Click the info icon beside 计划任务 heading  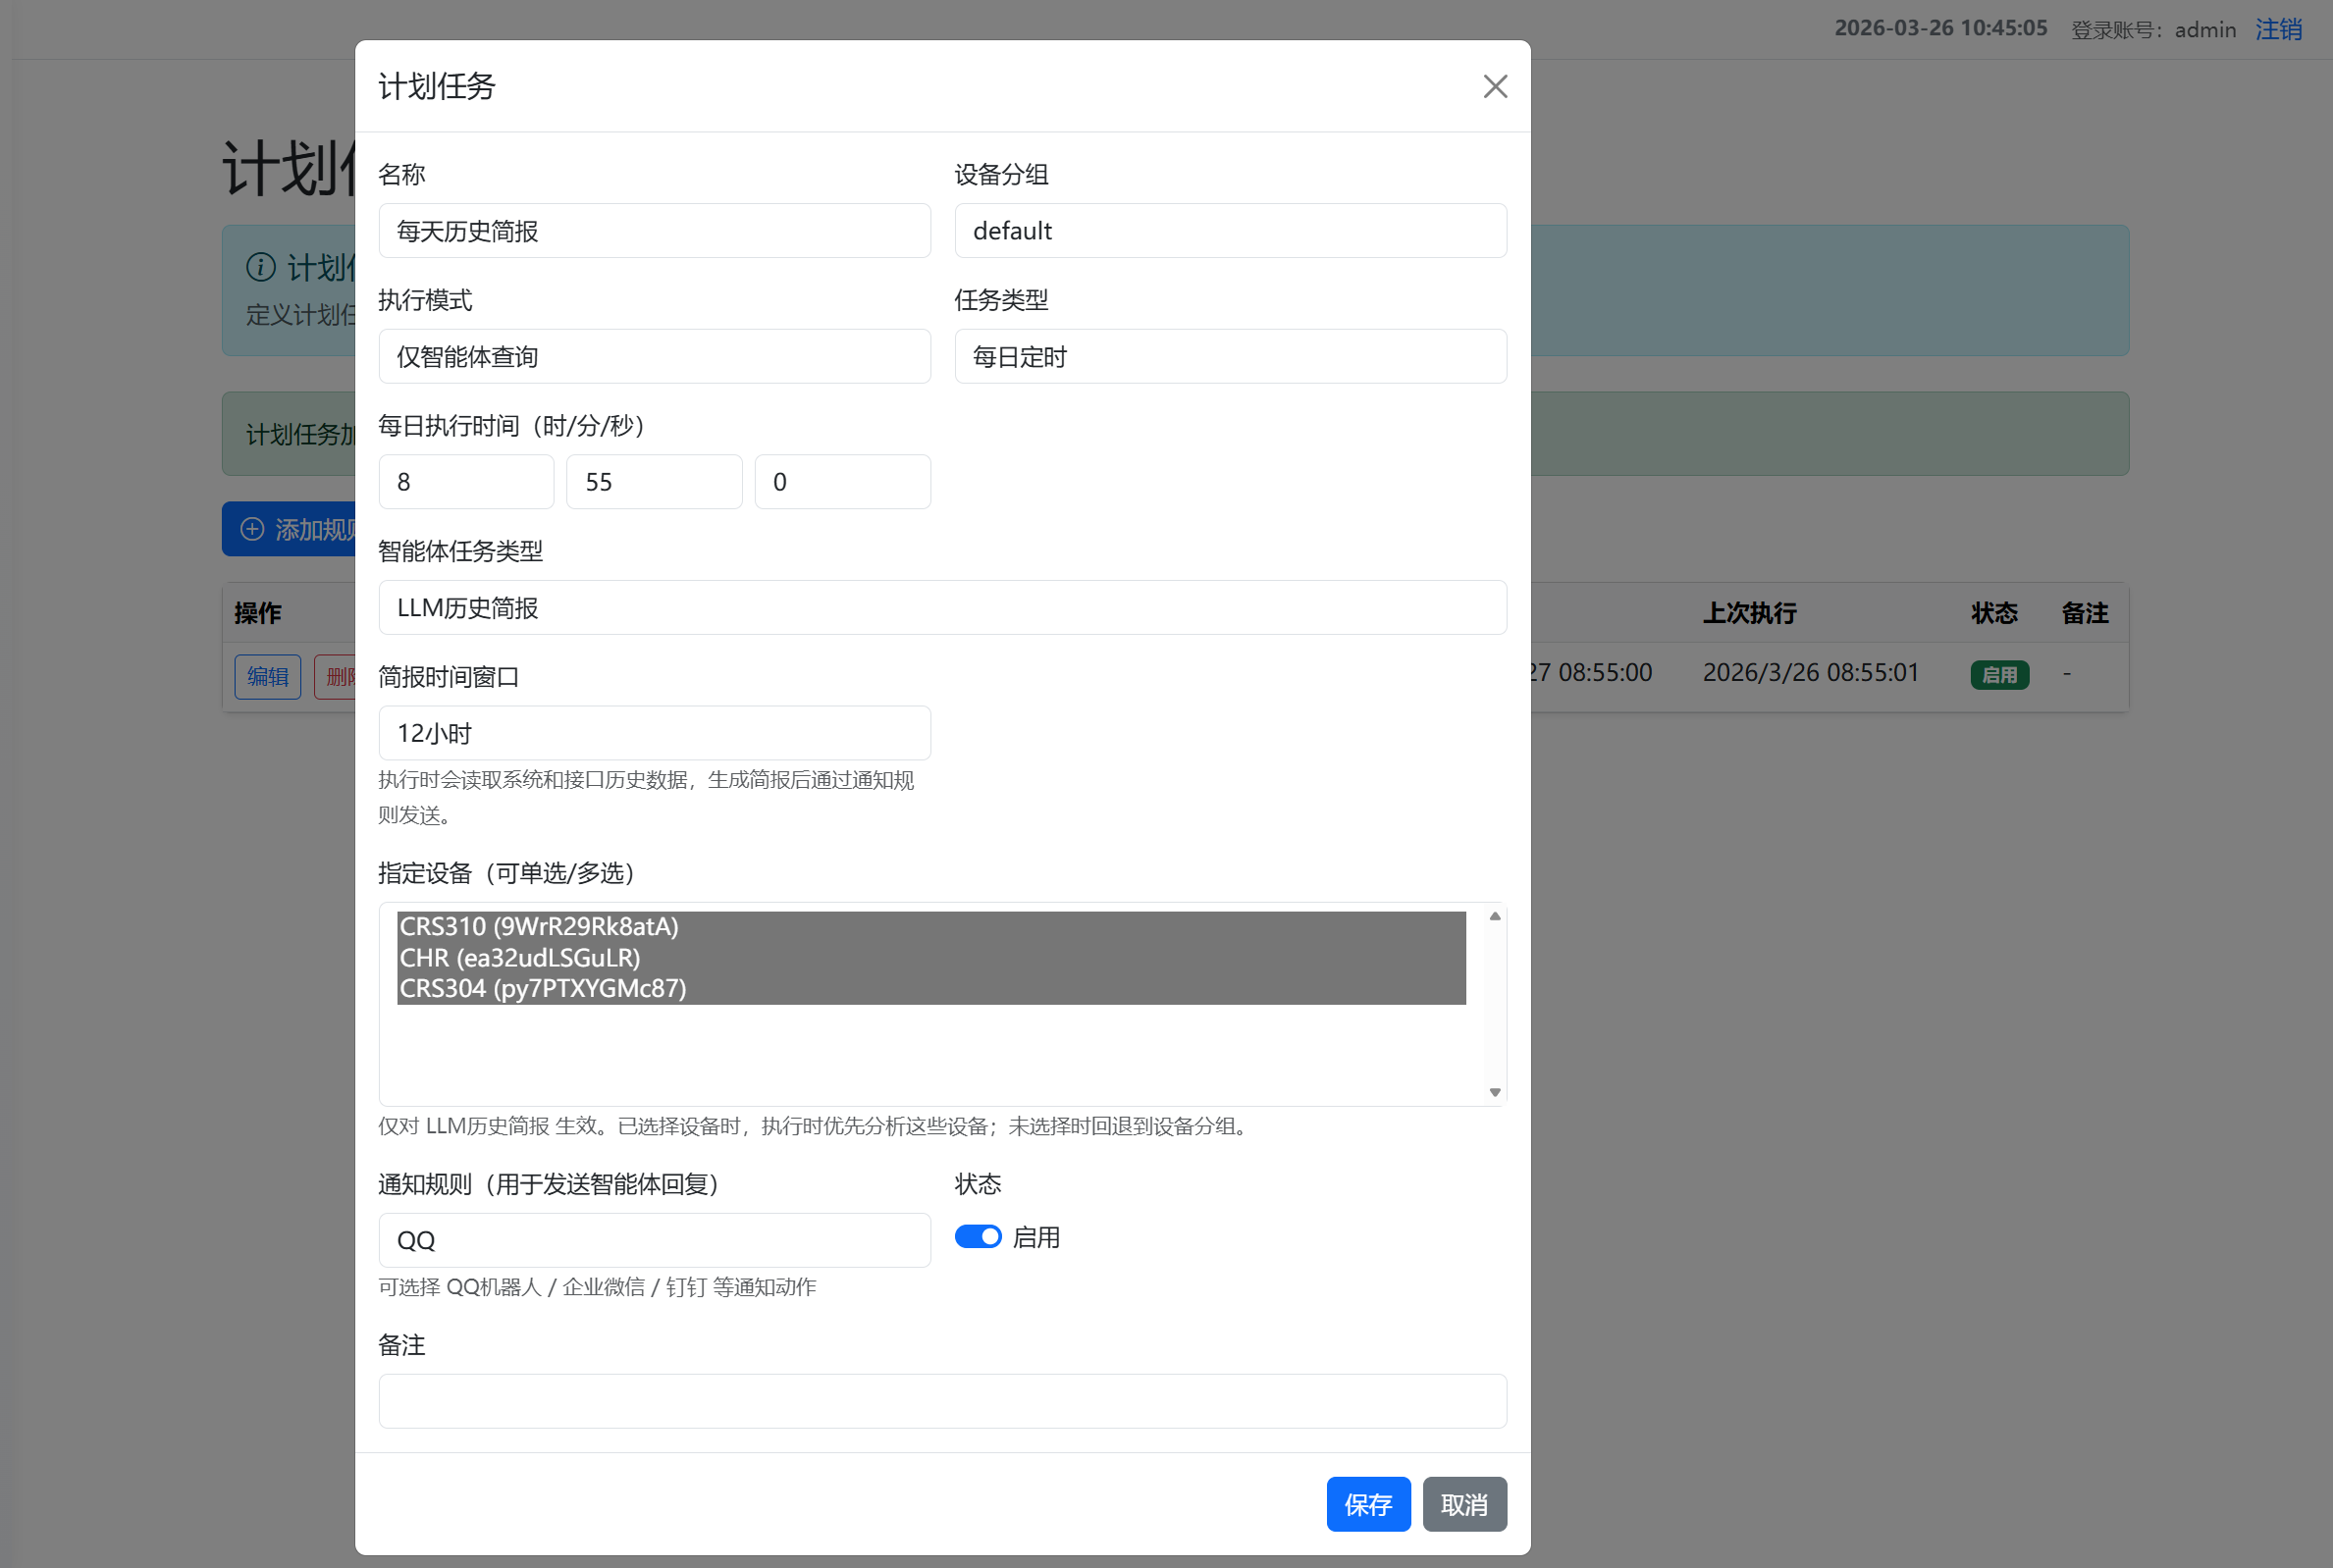(261, 267)
